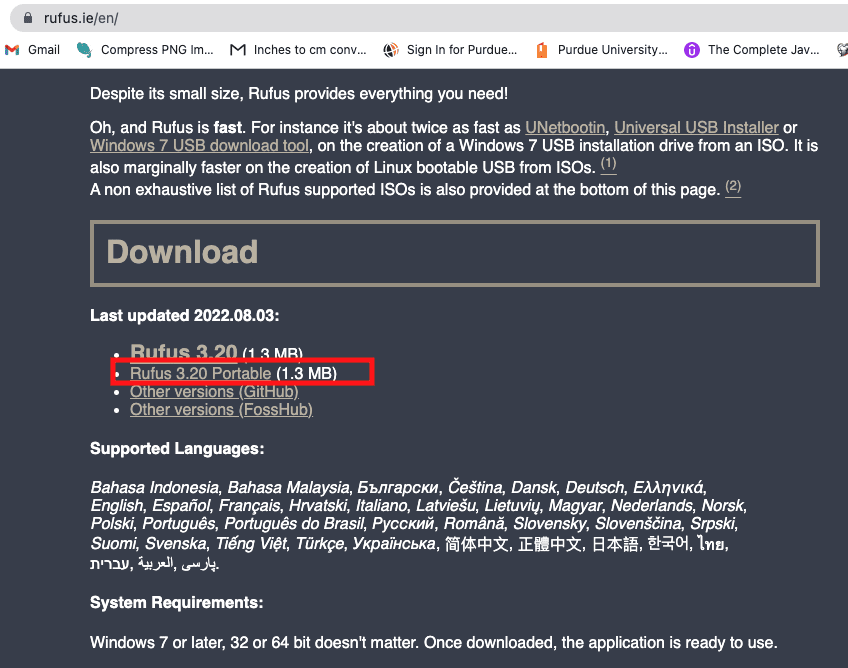Download Rufus 3.20 Portable
The height and width of the screenshot is (668, 848).
point(200,373)
